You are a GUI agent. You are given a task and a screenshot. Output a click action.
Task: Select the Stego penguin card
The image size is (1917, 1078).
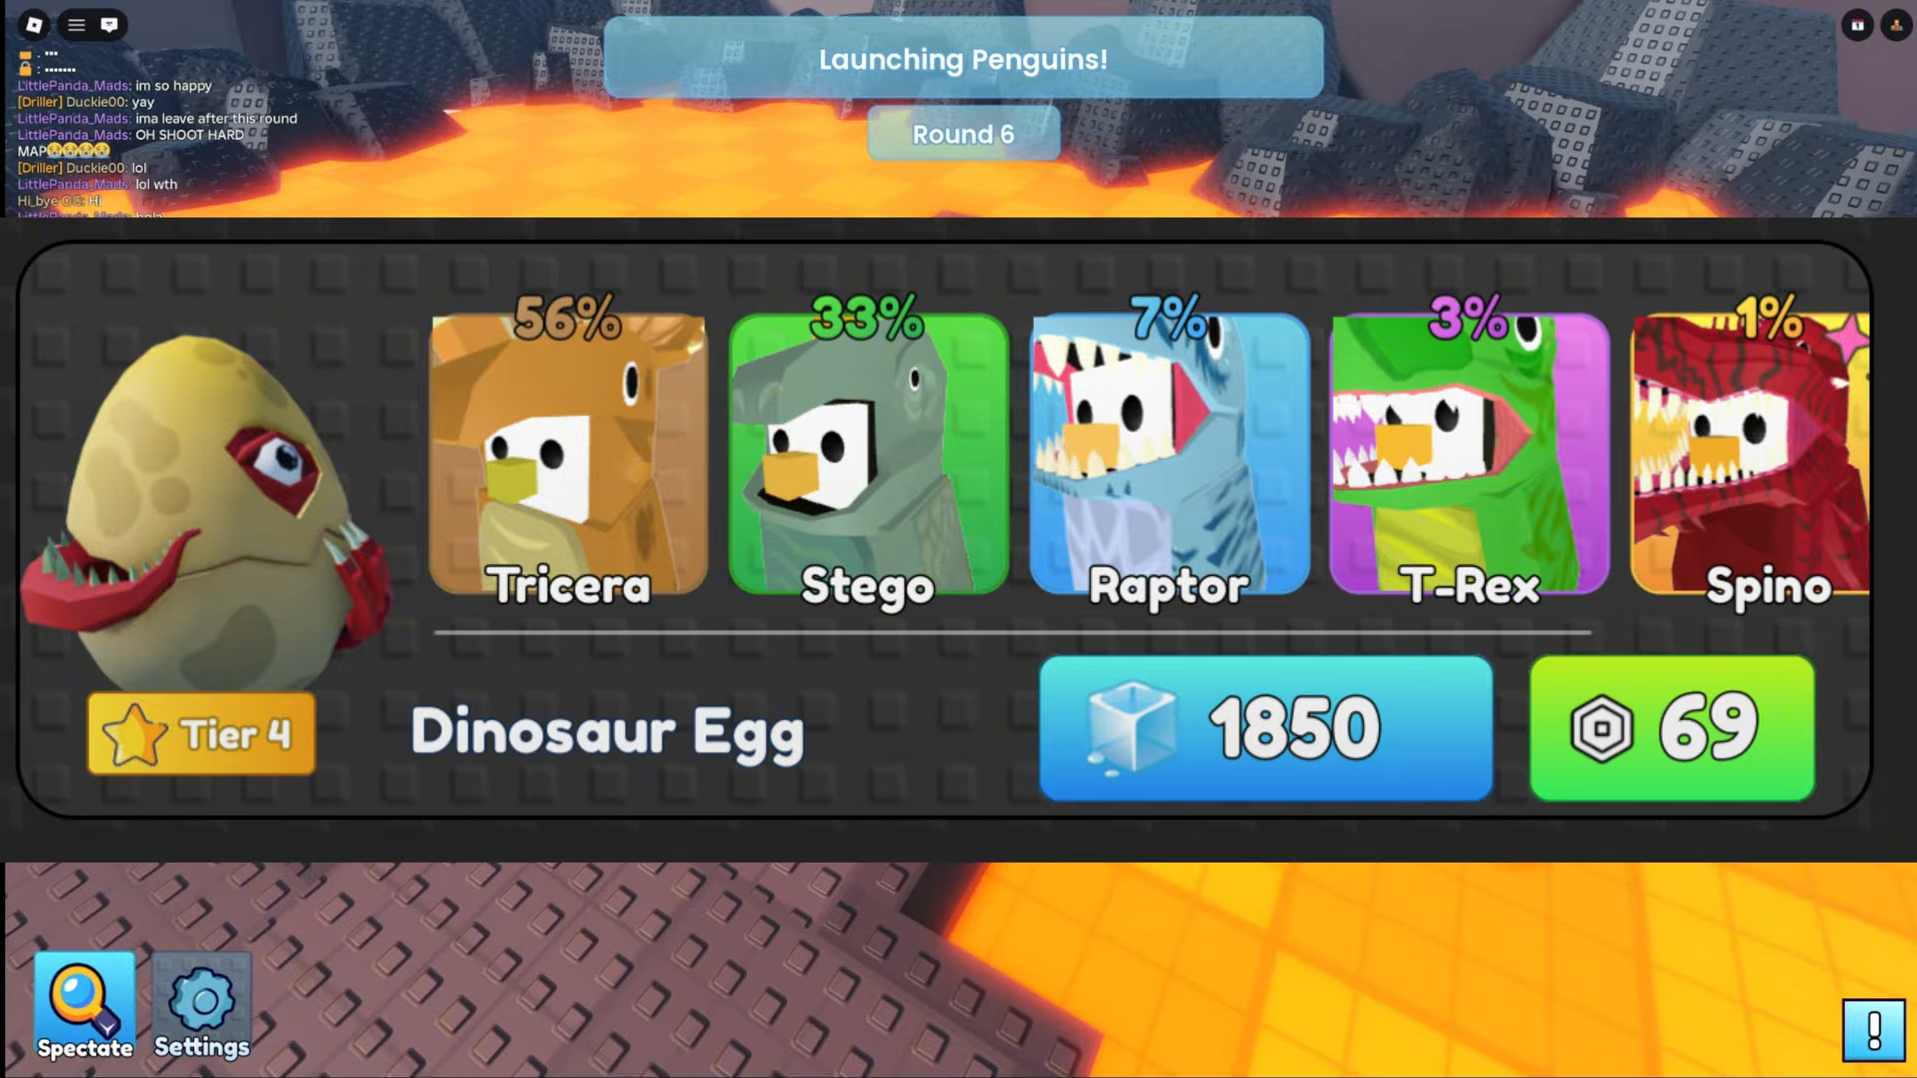(x=868, y=455)
